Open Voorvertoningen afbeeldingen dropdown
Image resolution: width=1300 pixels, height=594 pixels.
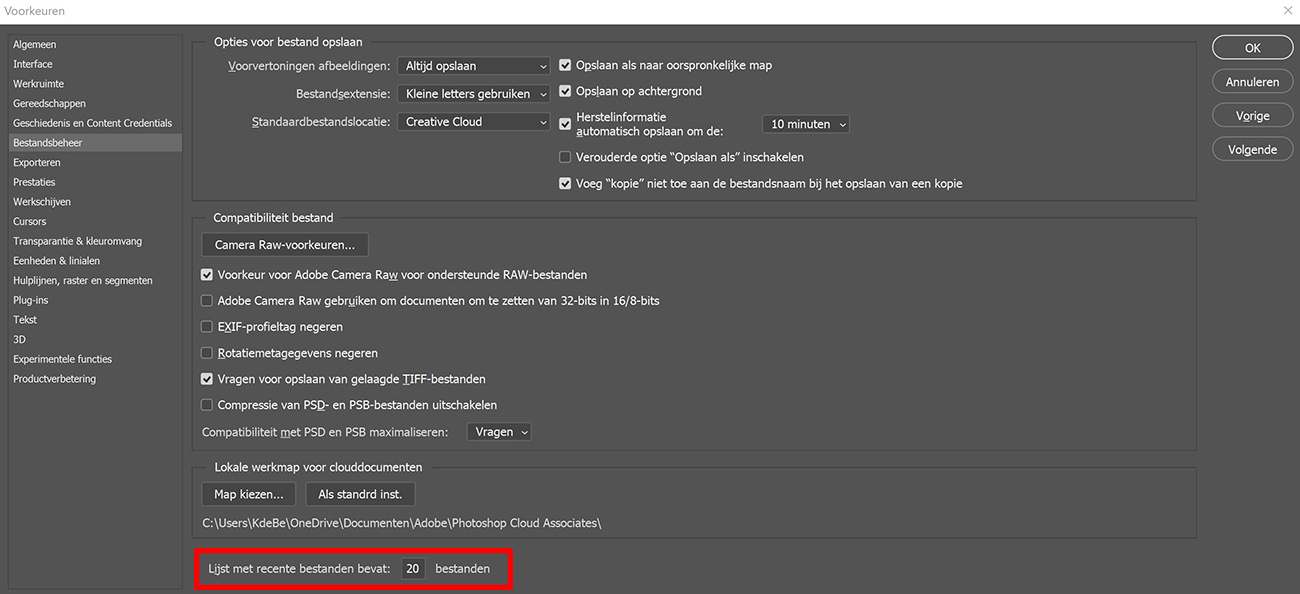474,66
